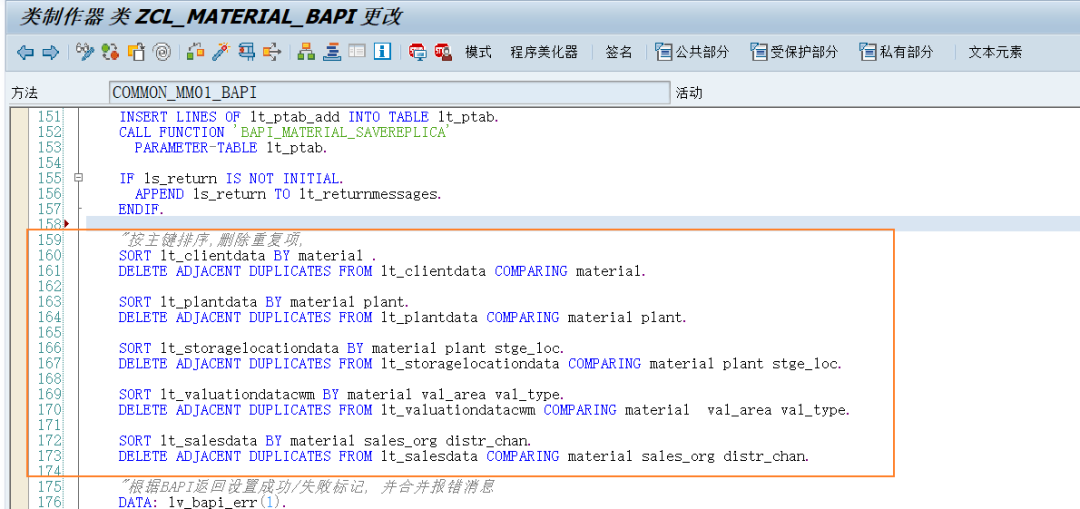Click the 文本元素 text elements button
Viewport: 1080px width, 509px height.
(x=995, y=52)
